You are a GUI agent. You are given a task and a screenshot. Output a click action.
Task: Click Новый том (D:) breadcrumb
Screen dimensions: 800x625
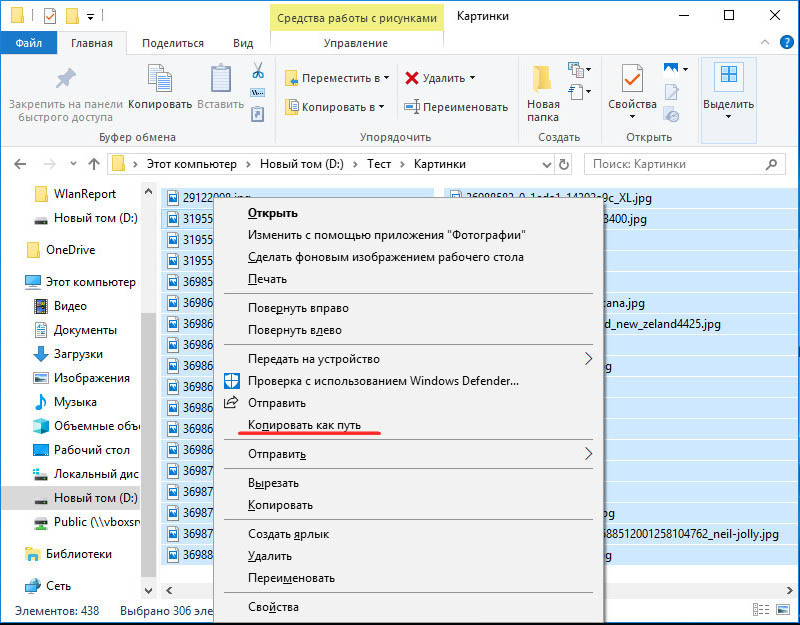point(302,164)
